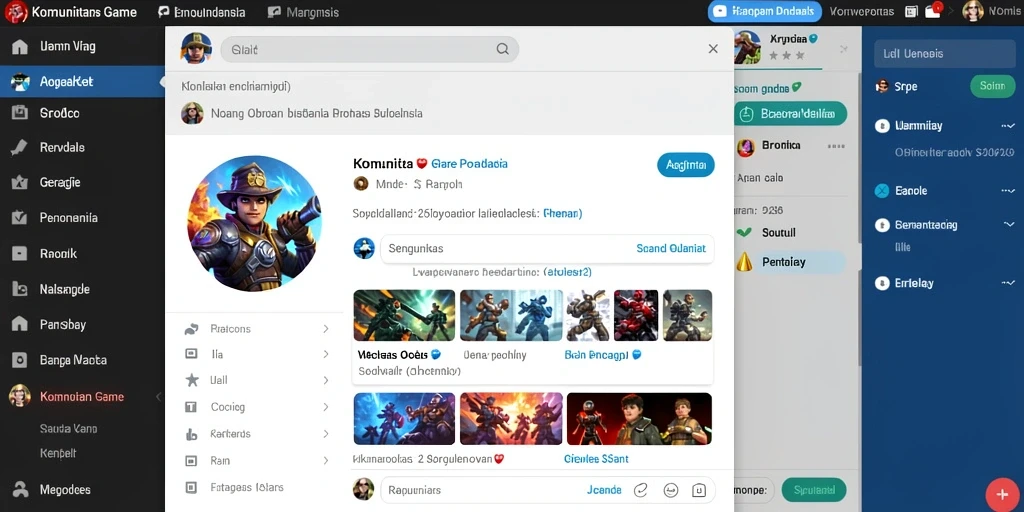1024x512 pixels.
Task: Expand Ila row chevron
Action: (x=325, y=355)
